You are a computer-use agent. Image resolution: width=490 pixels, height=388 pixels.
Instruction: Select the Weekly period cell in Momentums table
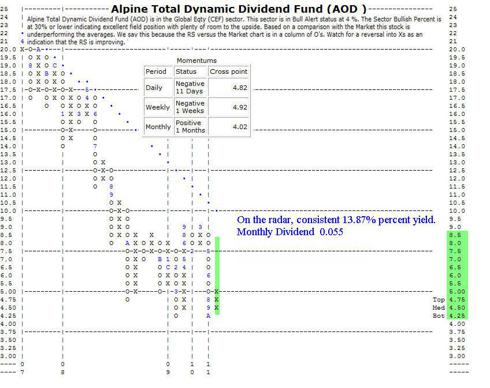click(159, 107)
